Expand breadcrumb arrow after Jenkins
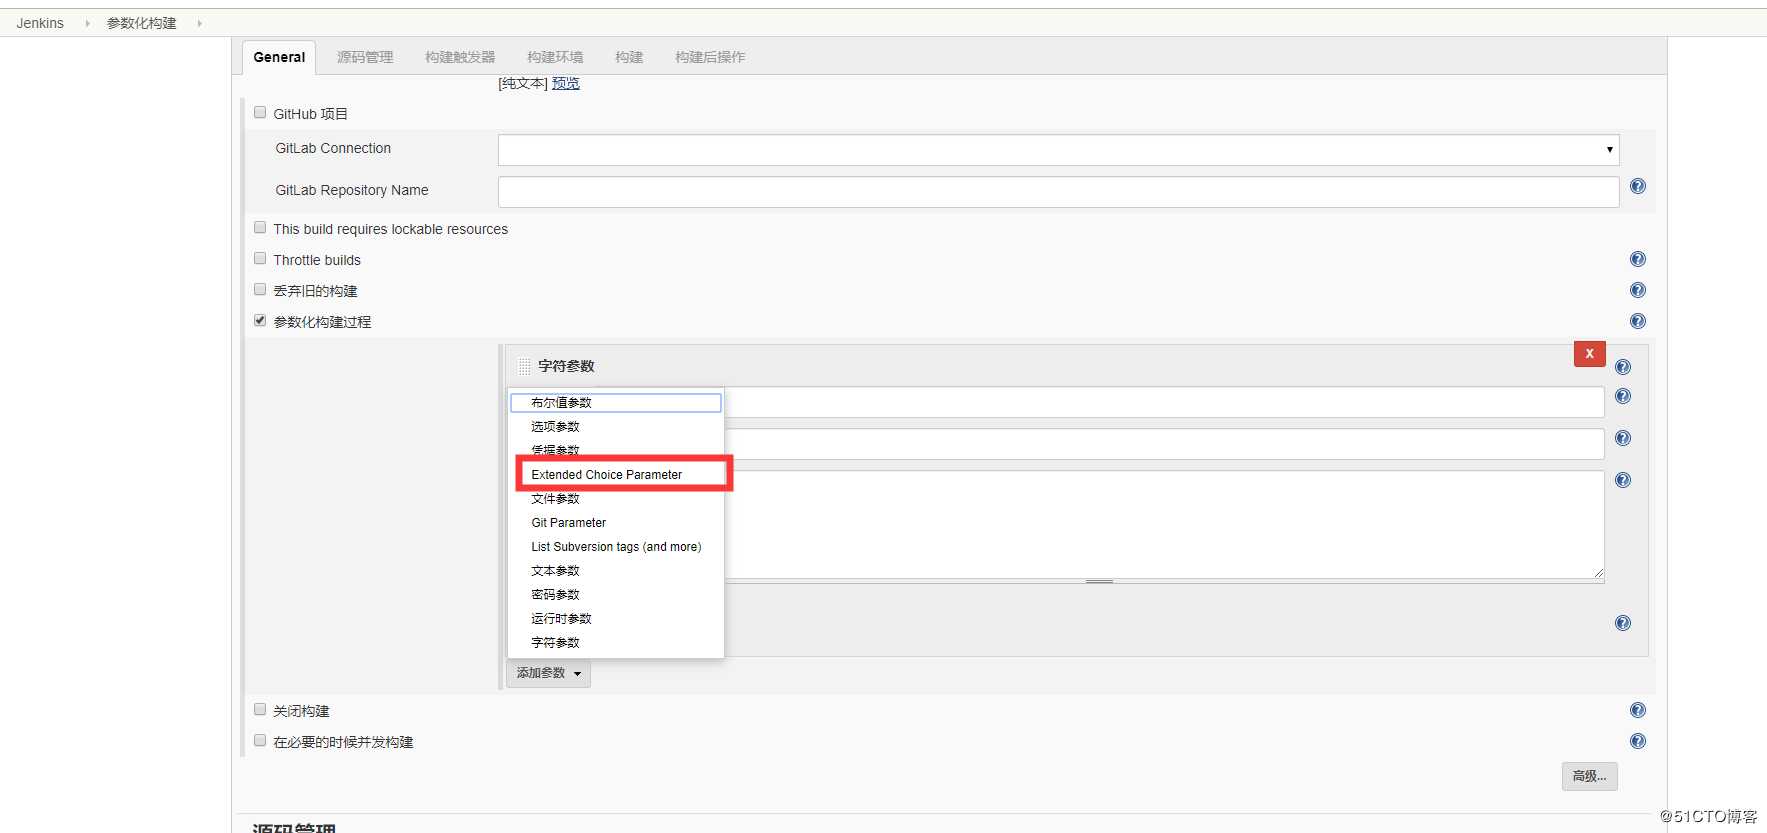Screen dimensions: 1767x833 point(87,23)
